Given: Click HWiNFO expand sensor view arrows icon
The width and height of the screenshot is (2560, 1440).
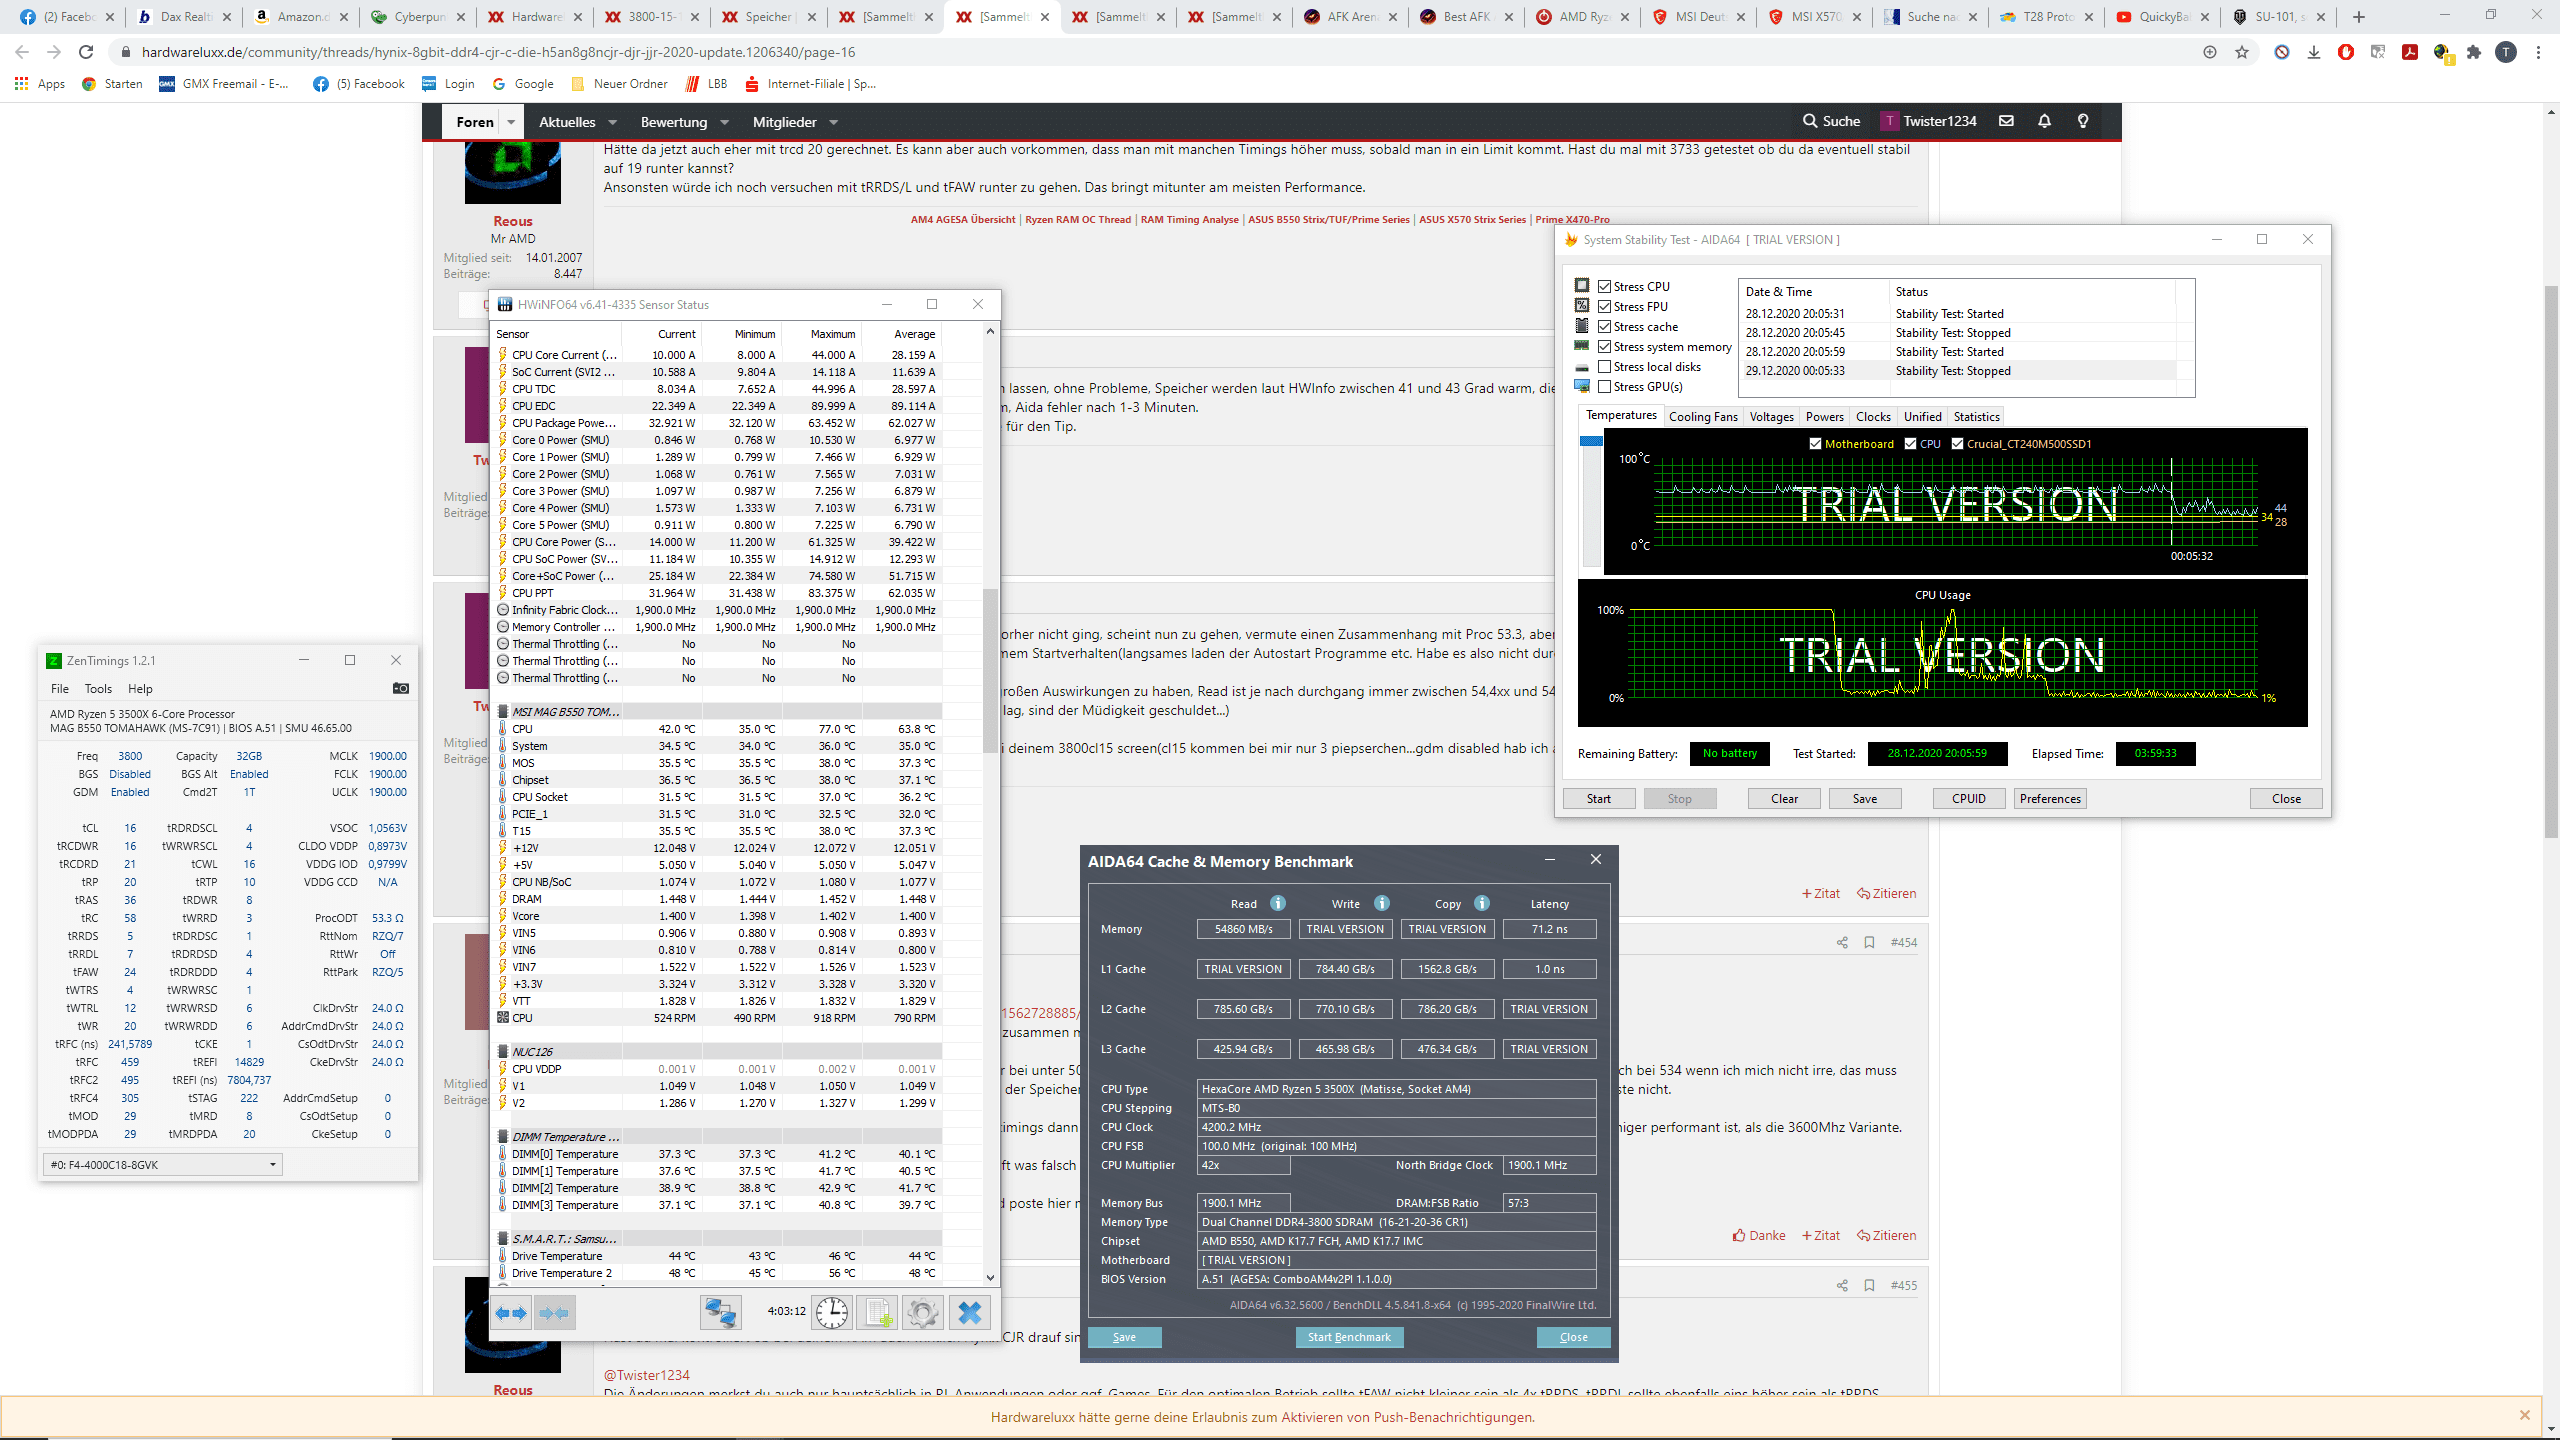Looking at the screenshot, I should click(x=511, y=1312).
